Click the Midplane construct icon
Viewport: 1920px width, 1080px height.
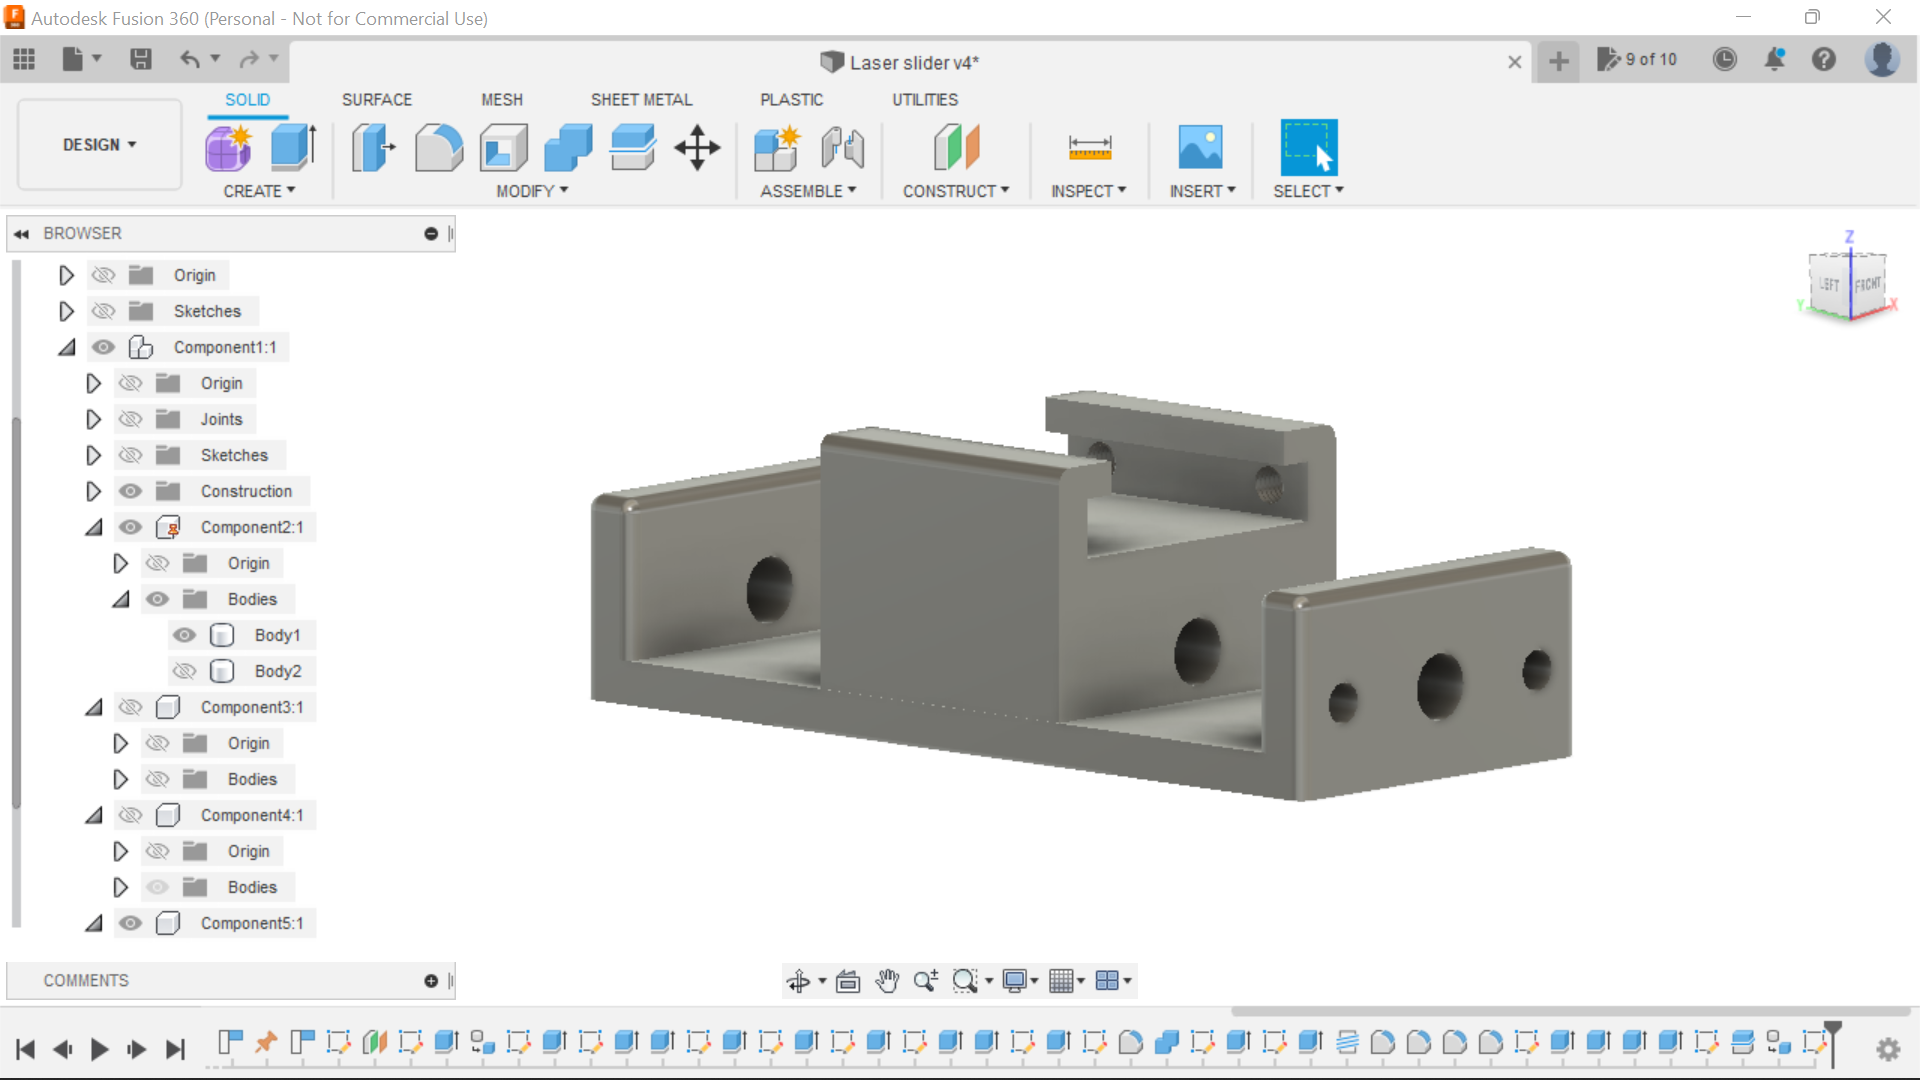click(956, 148)
